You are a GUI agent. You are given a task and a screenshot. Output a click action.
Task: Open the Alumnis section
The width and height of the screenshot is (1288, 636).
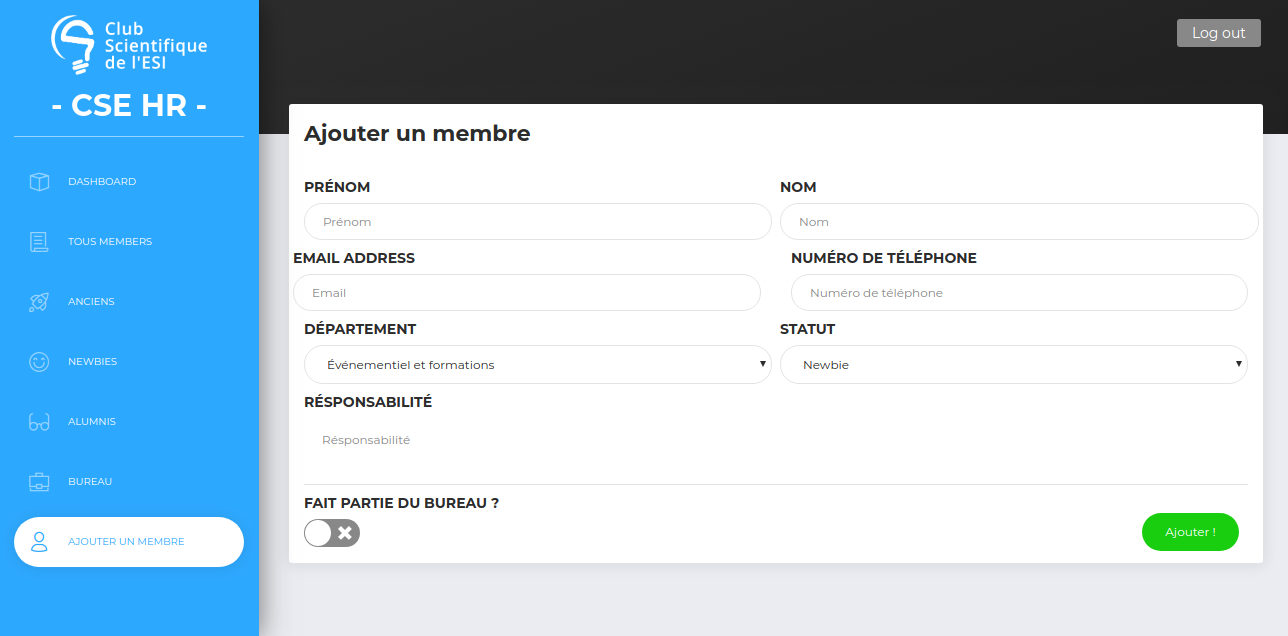129,422
